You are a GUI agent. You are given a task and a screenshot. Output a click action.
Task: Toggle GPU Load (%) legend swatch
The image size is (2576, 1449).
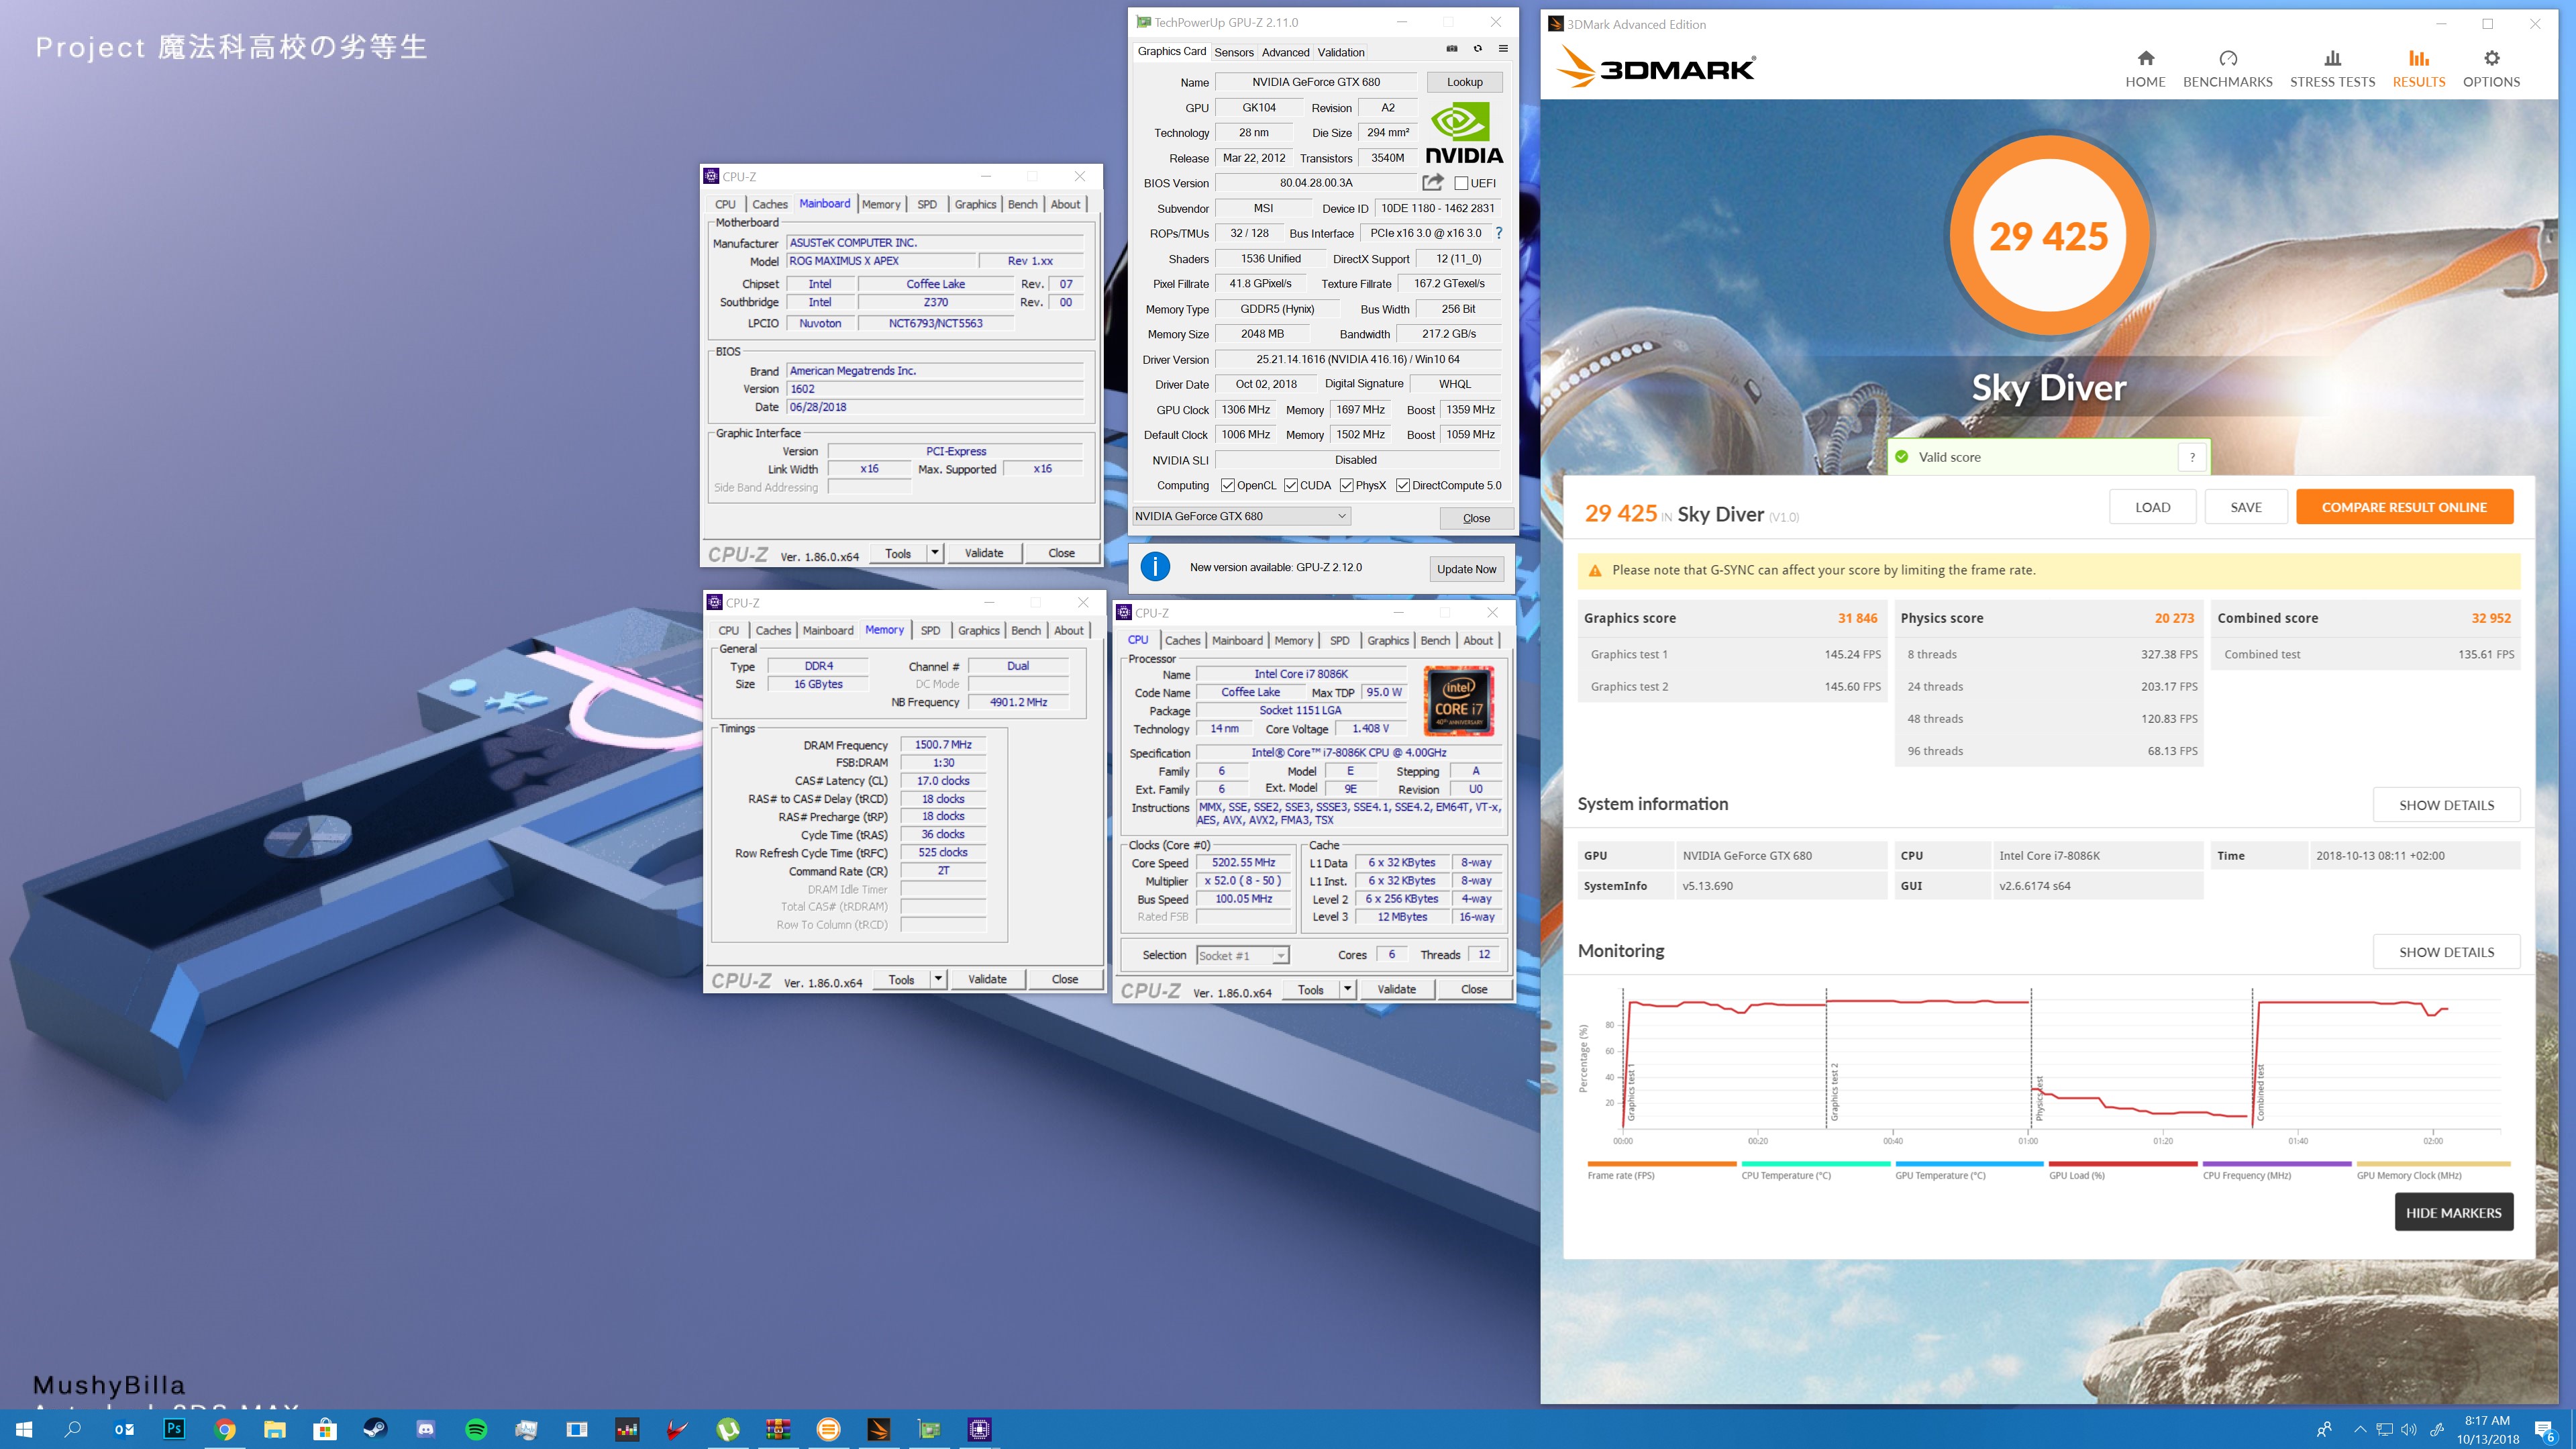(x=2123, y=1164)
